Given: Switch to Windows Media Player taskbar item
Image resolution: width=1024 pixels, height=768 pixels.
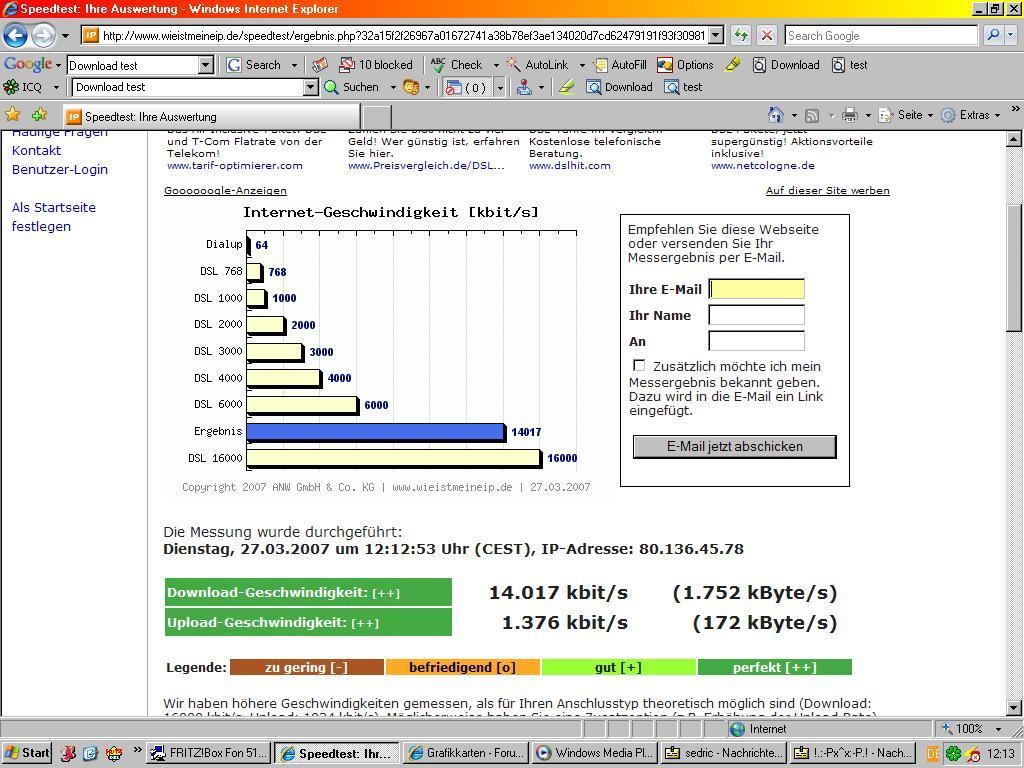Looking at the screenshot, I should (595, 753).
